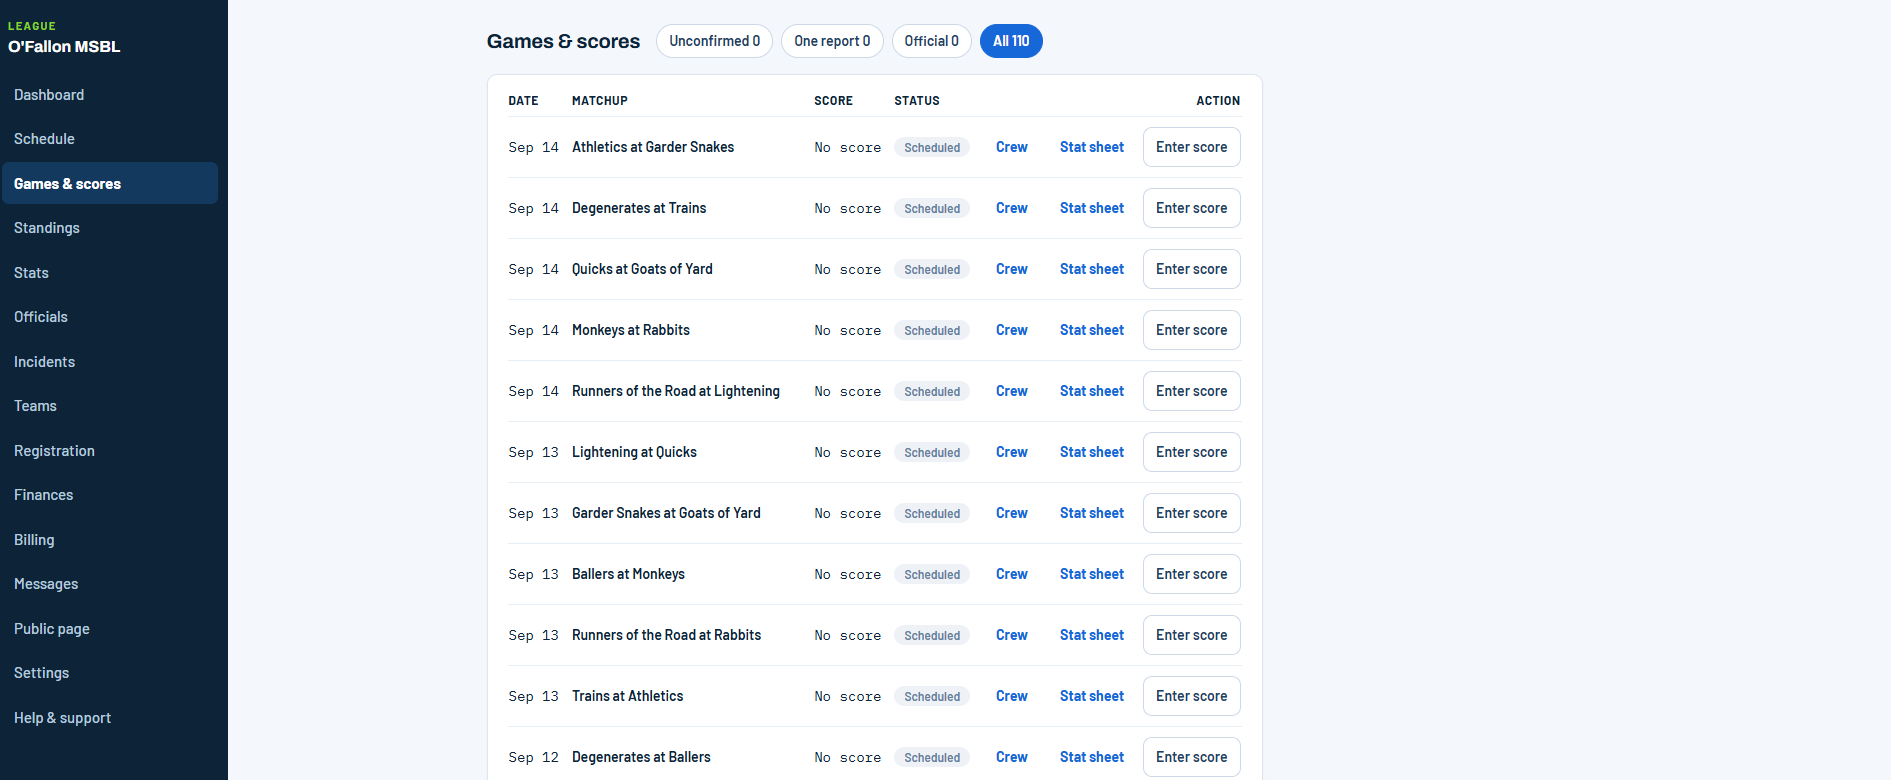Select the All 110 filter

click(1011, 41)
